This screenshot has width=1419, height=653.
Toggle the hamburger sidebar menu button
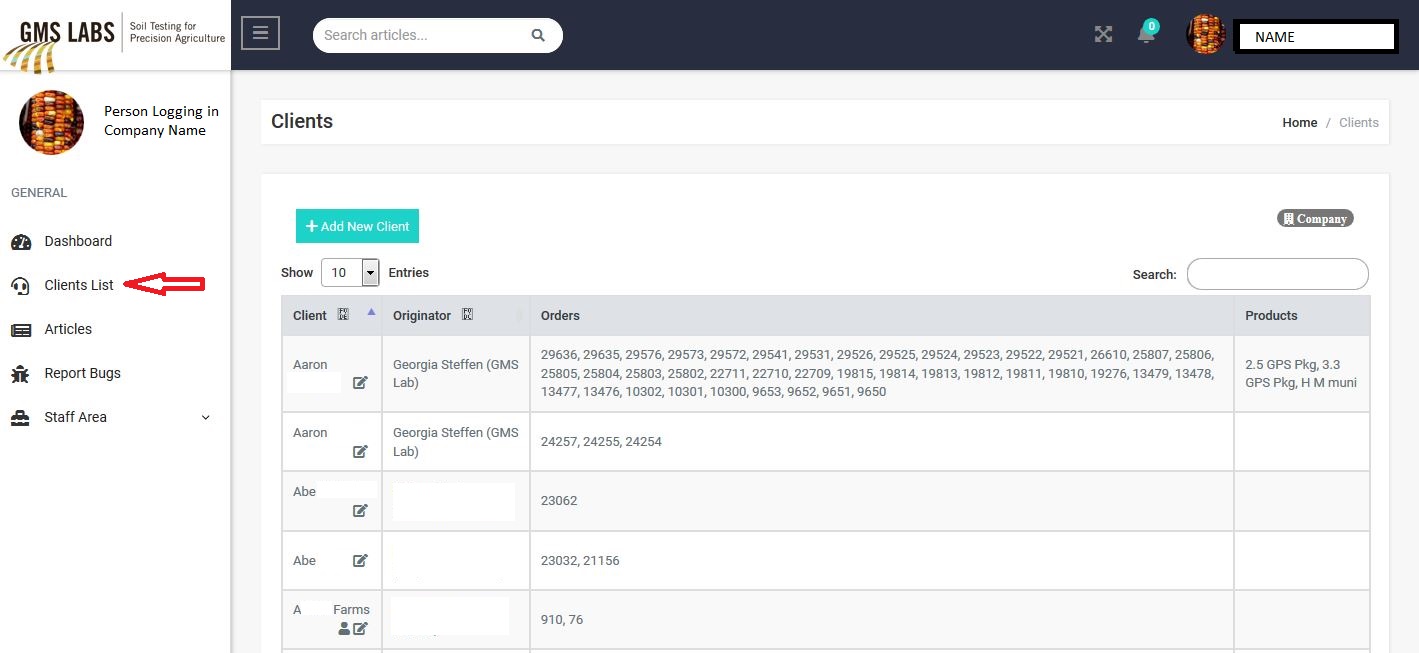[x=260, y=33]
